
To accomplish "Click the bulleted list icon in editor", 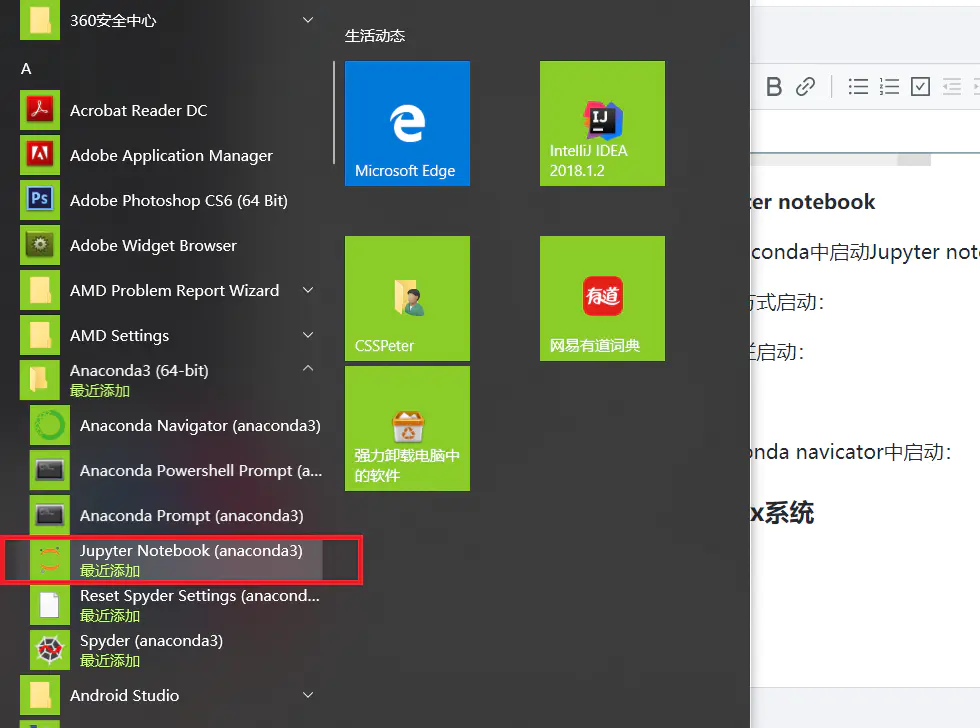I will (858, 86).
